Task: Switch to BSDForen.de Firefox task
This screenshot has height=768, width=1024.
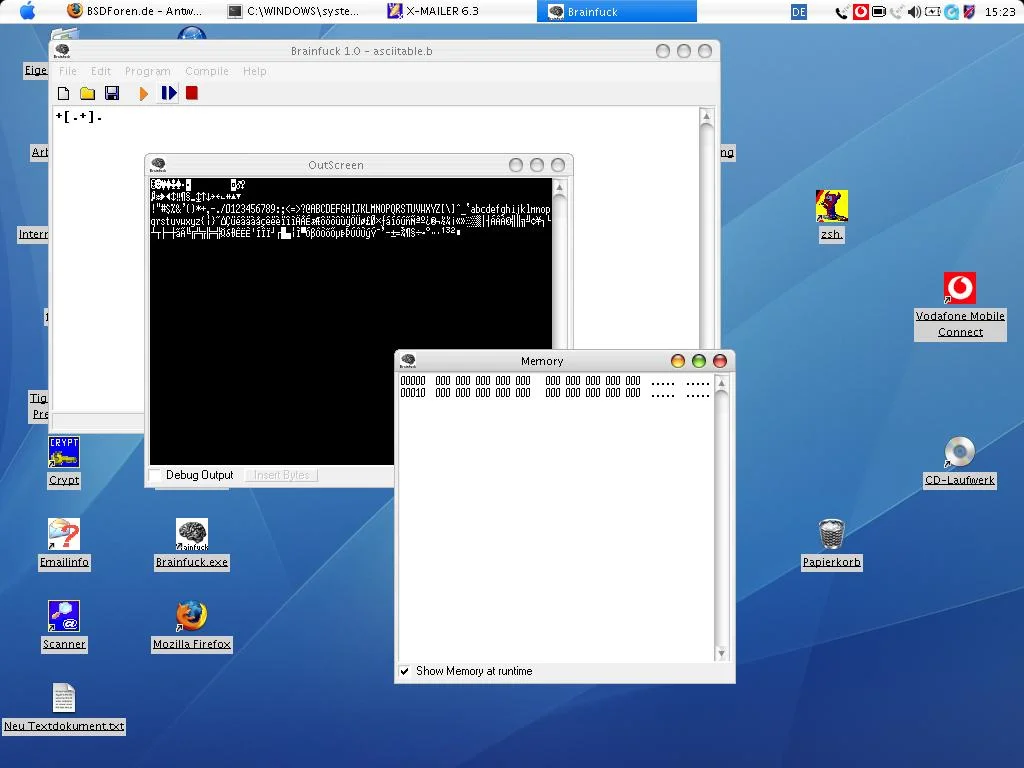Action: tap(135, 11)
